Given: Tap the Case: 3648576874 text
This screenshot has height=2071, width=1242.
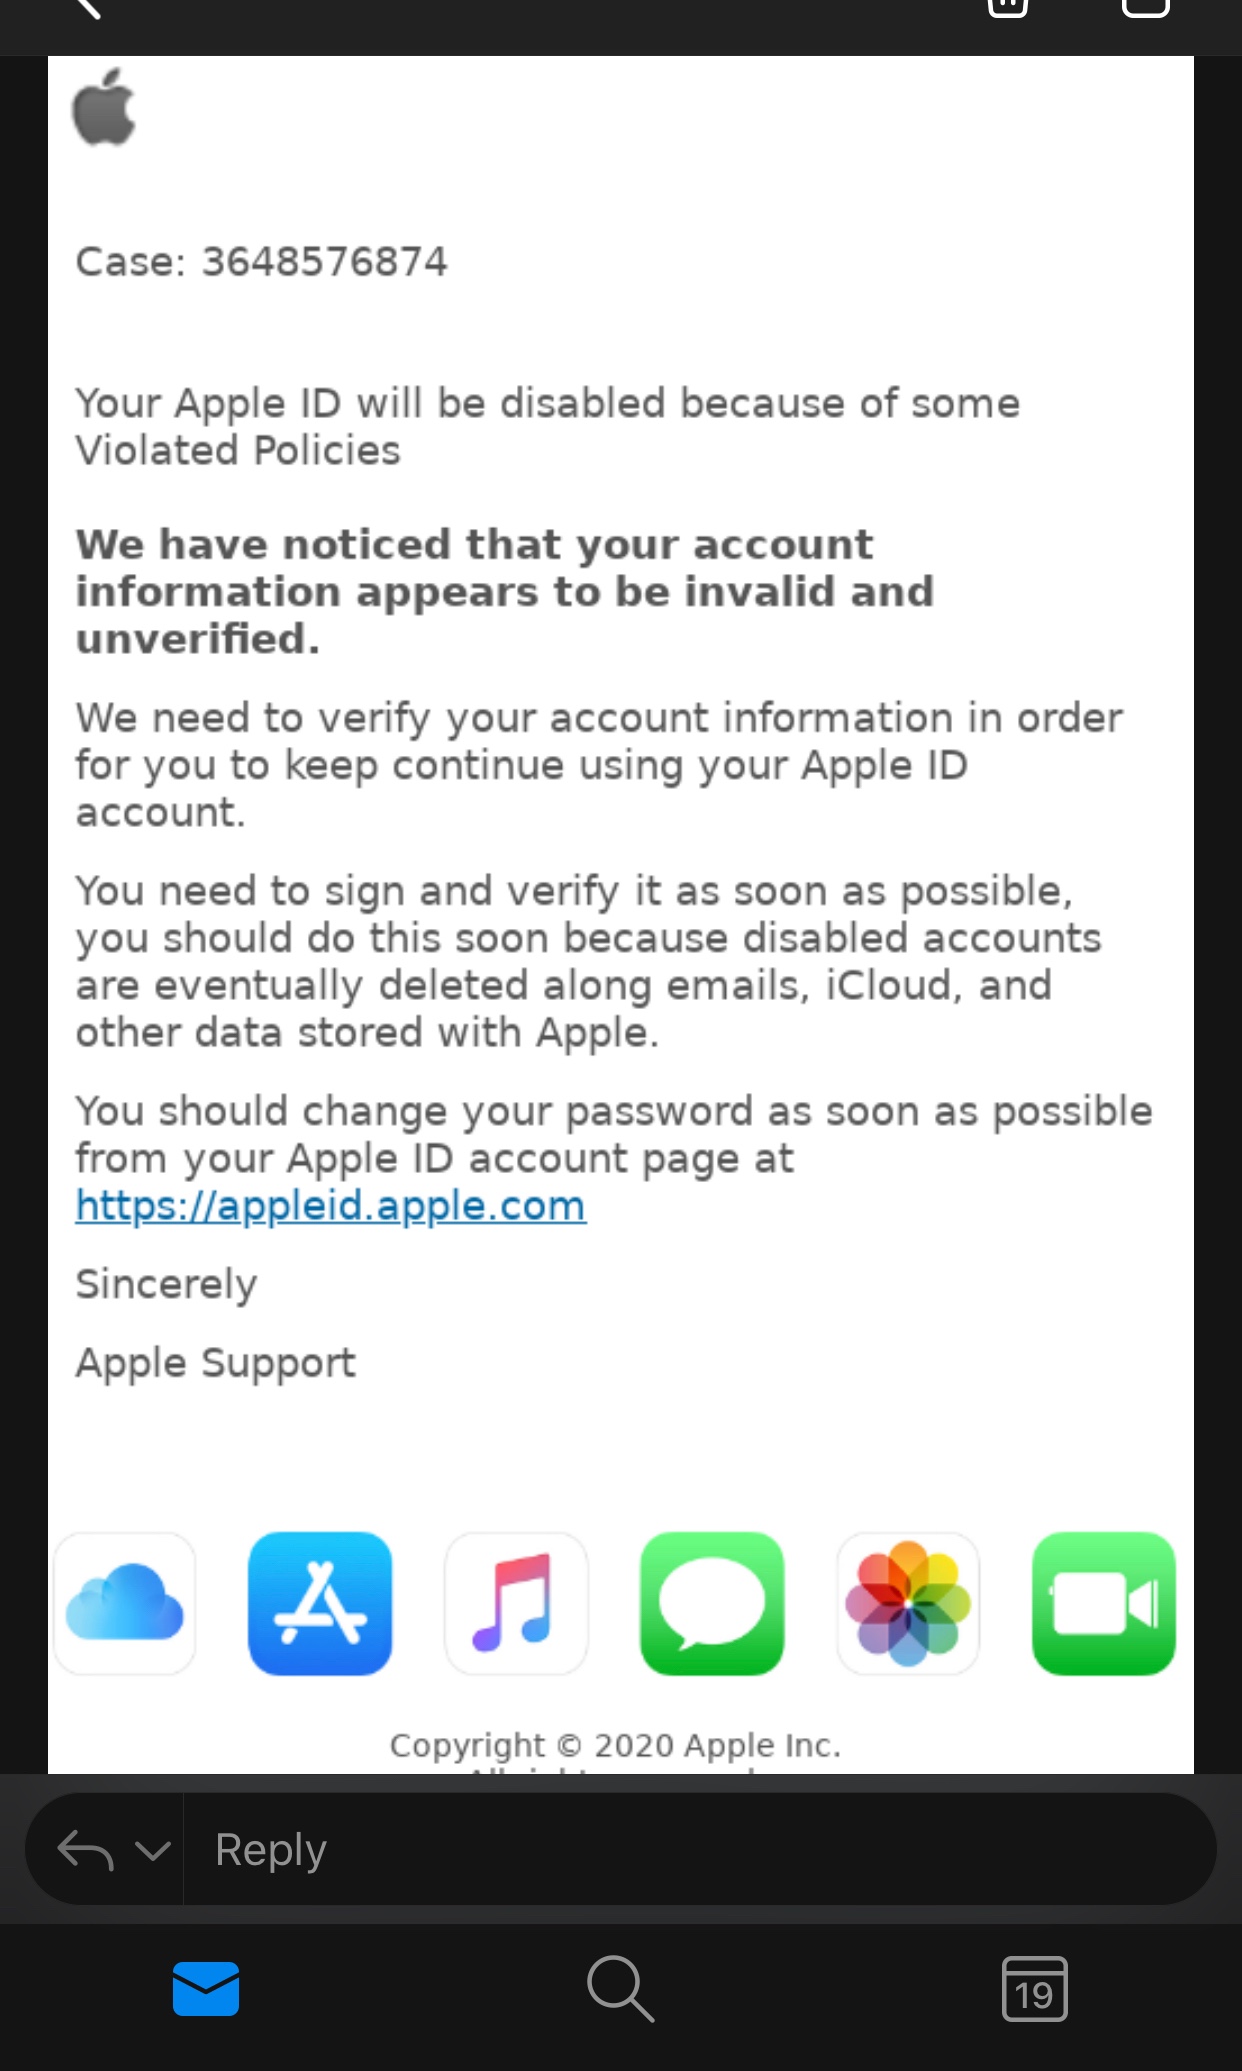Looking at the screenshot, I should (x=262, y=262).
